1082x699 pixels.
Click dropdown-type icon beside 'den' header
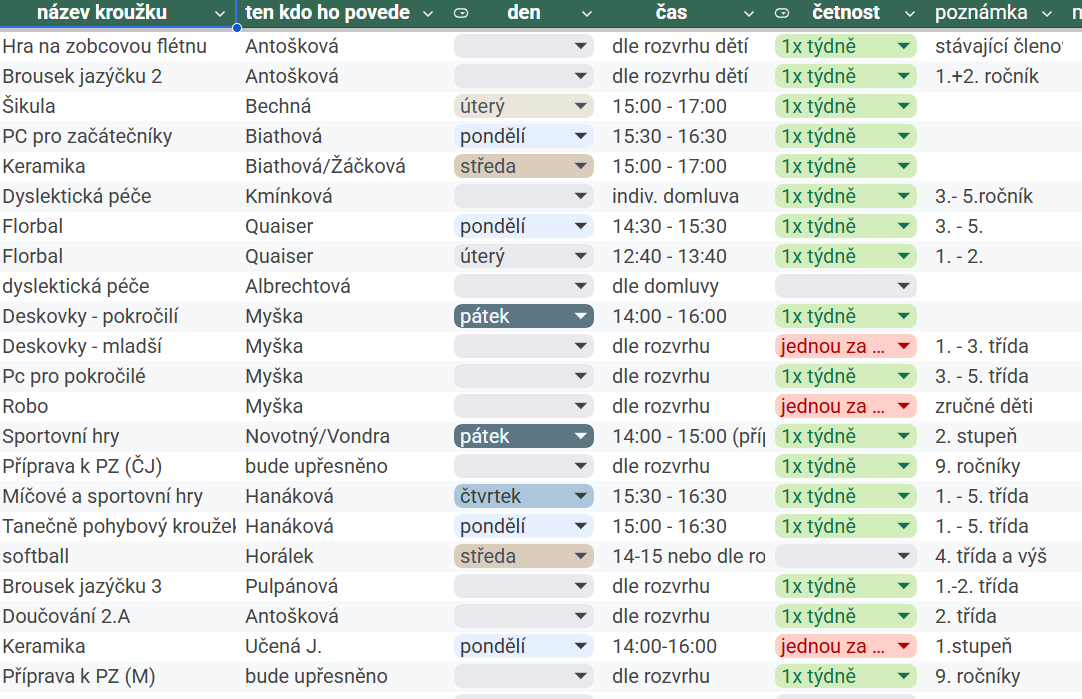pyautogui.click(x=461, y=13)
